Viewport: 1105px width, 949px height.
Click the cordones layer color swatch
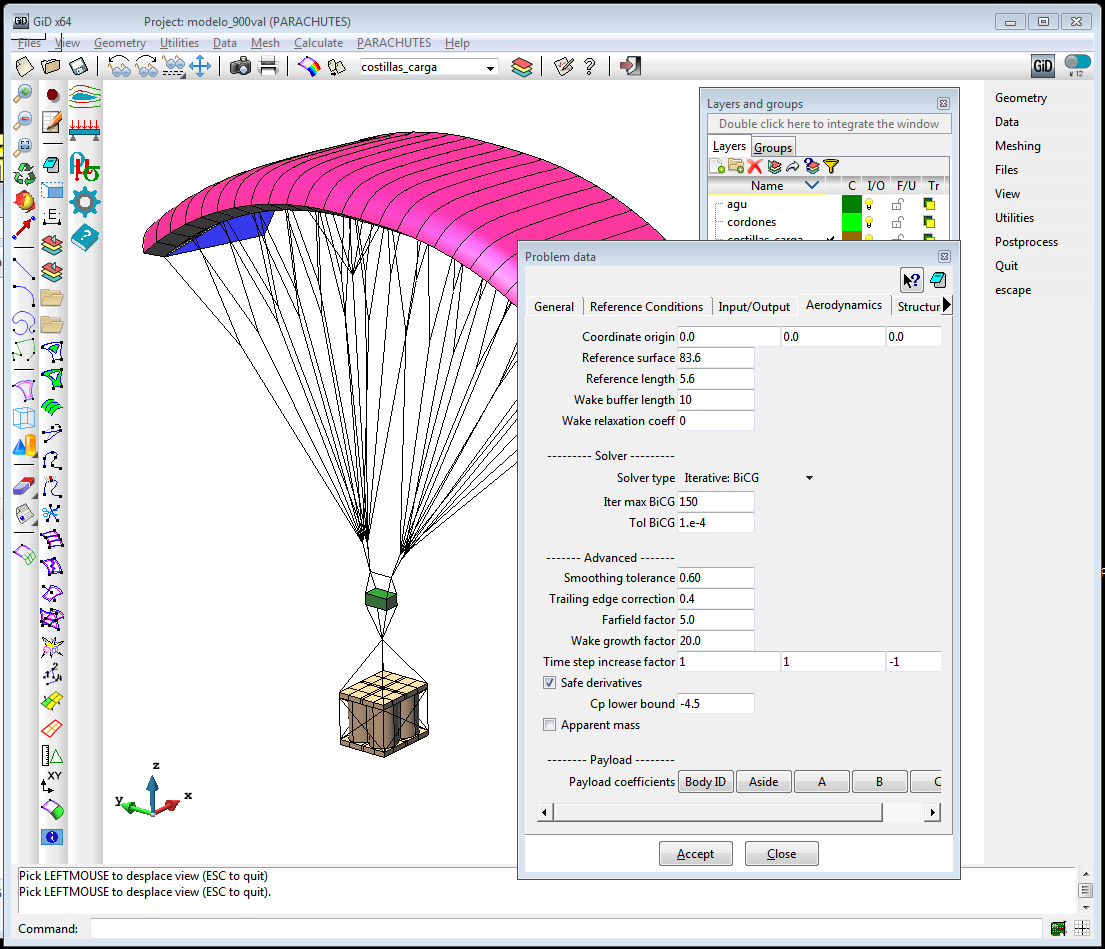pos(851,222)
